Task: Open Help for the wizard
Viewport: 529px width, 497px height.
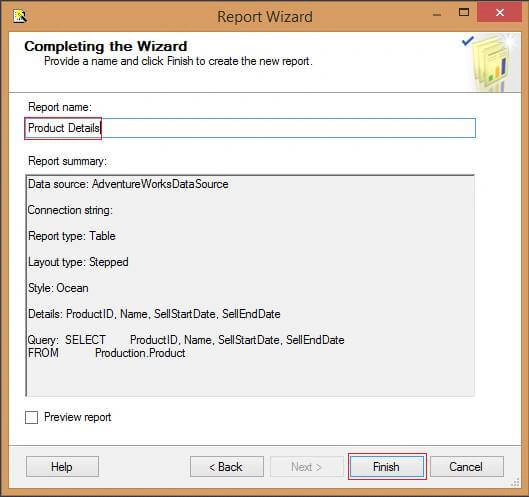Action: pyautogui.click(x=62, y=467)
